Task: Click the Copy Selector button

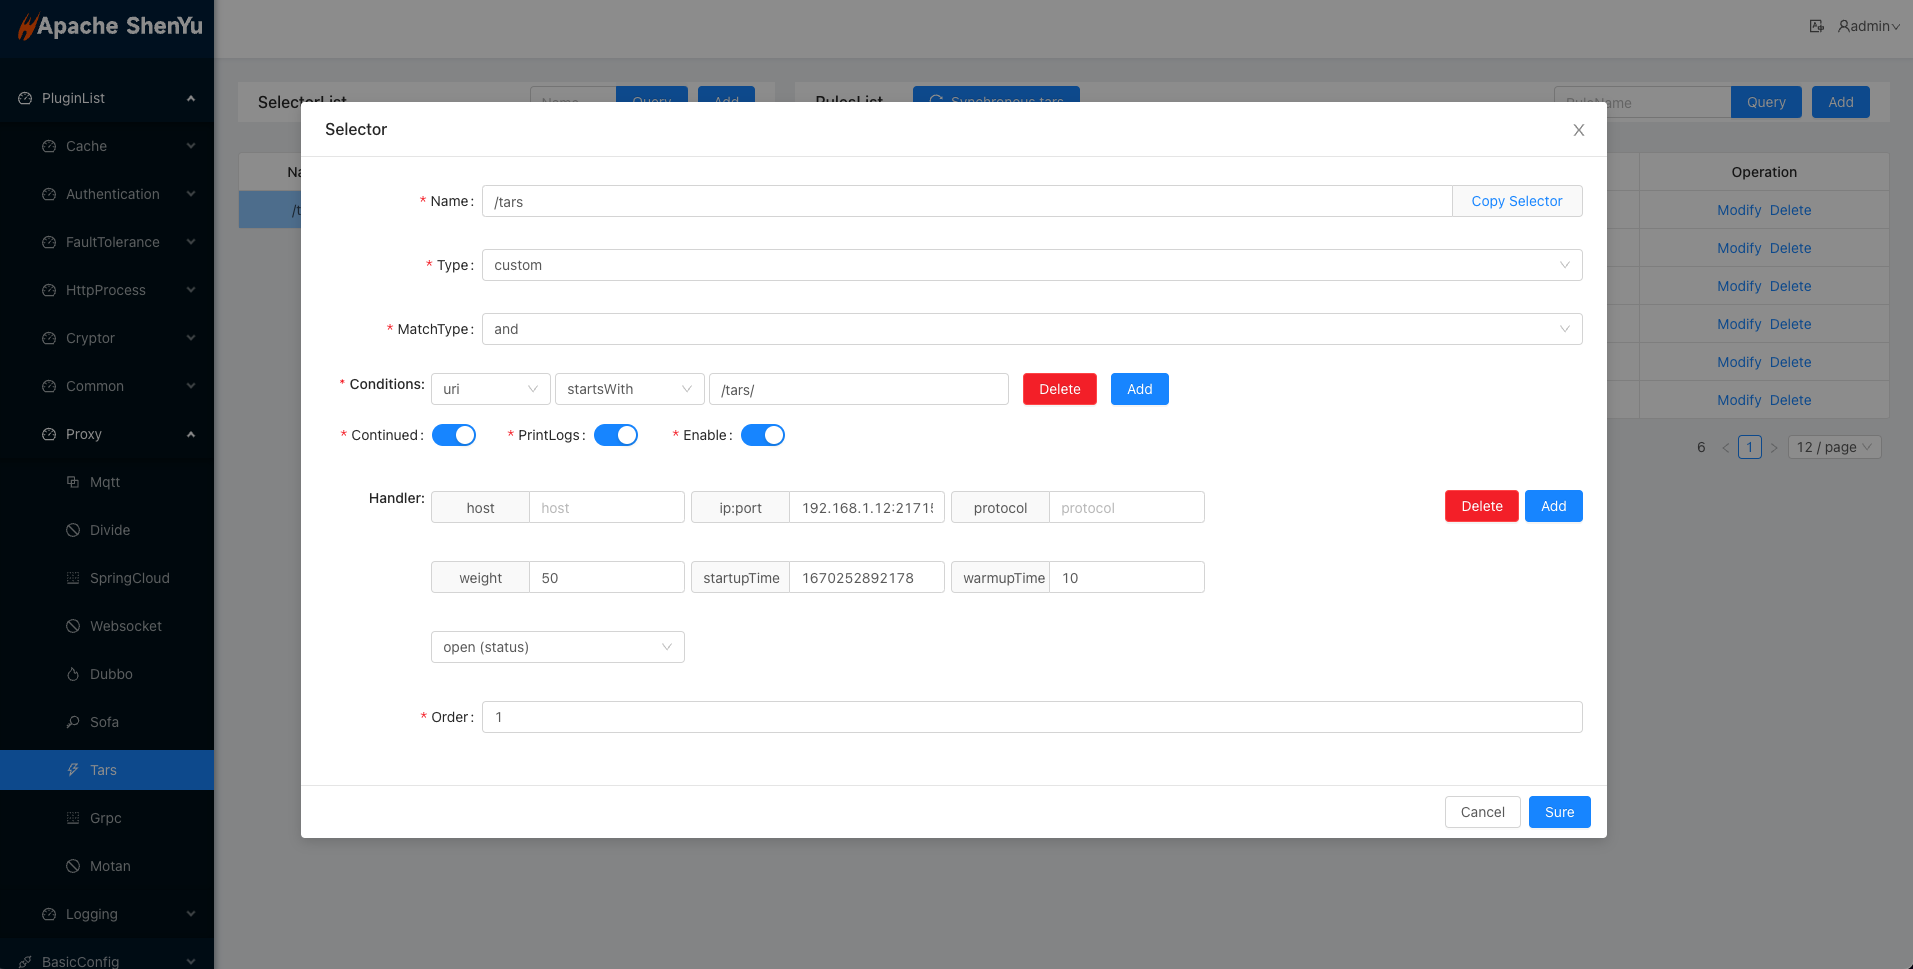Action: [1516, 201]
